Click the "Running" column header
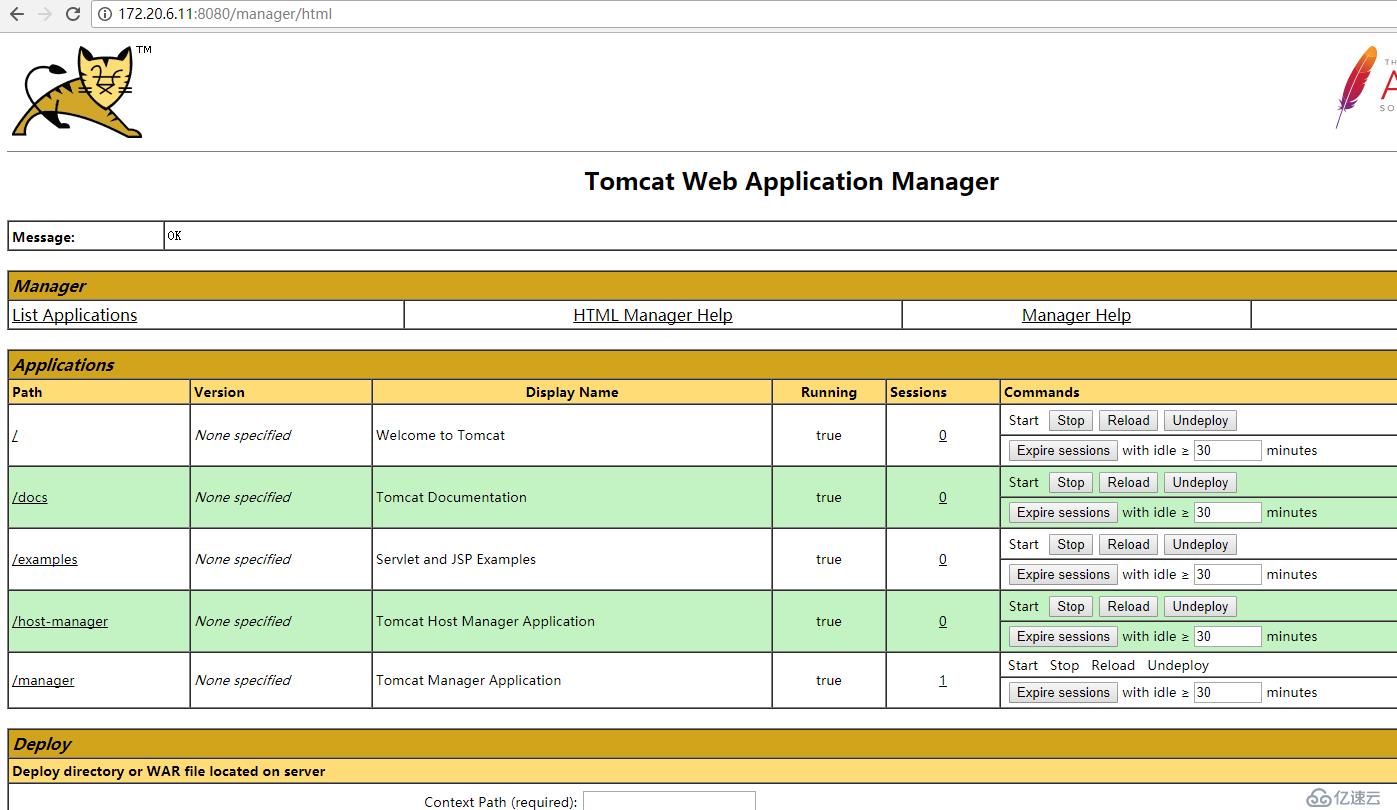 pos(829,392)
